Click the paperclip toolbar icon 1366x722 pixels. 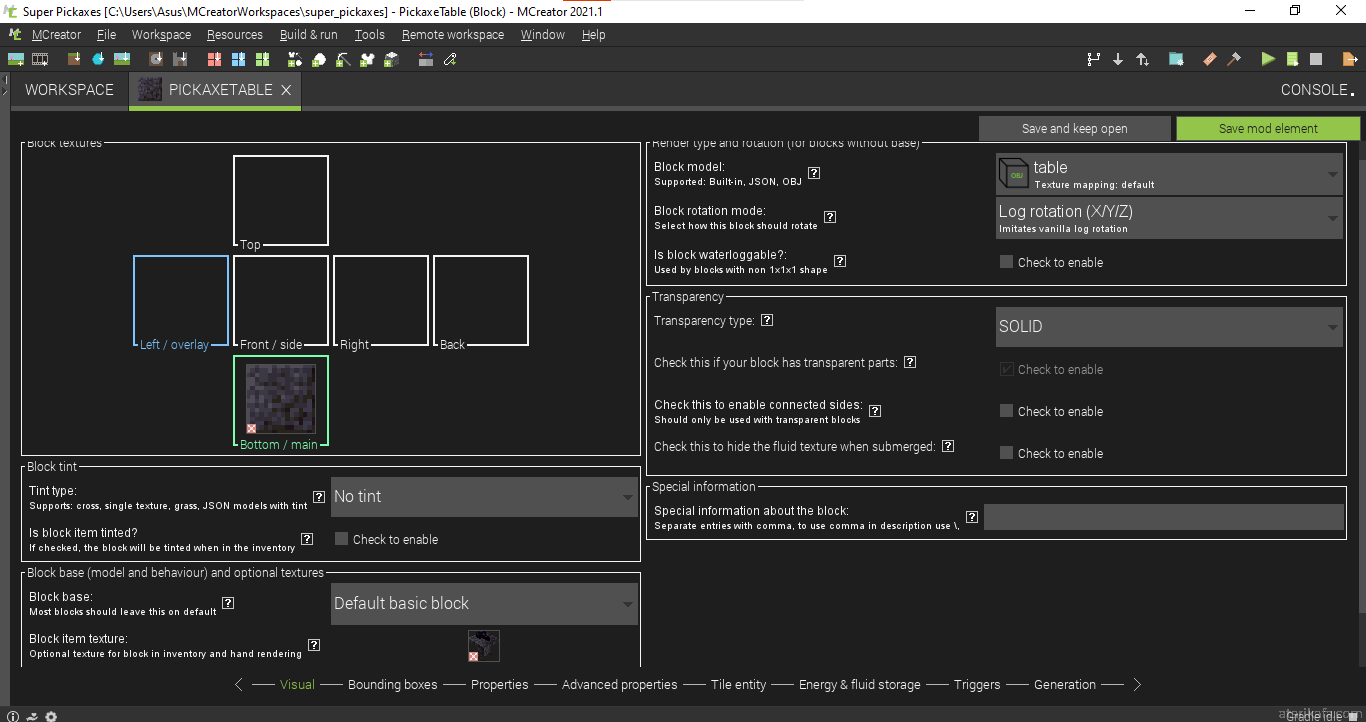point(450,59)
